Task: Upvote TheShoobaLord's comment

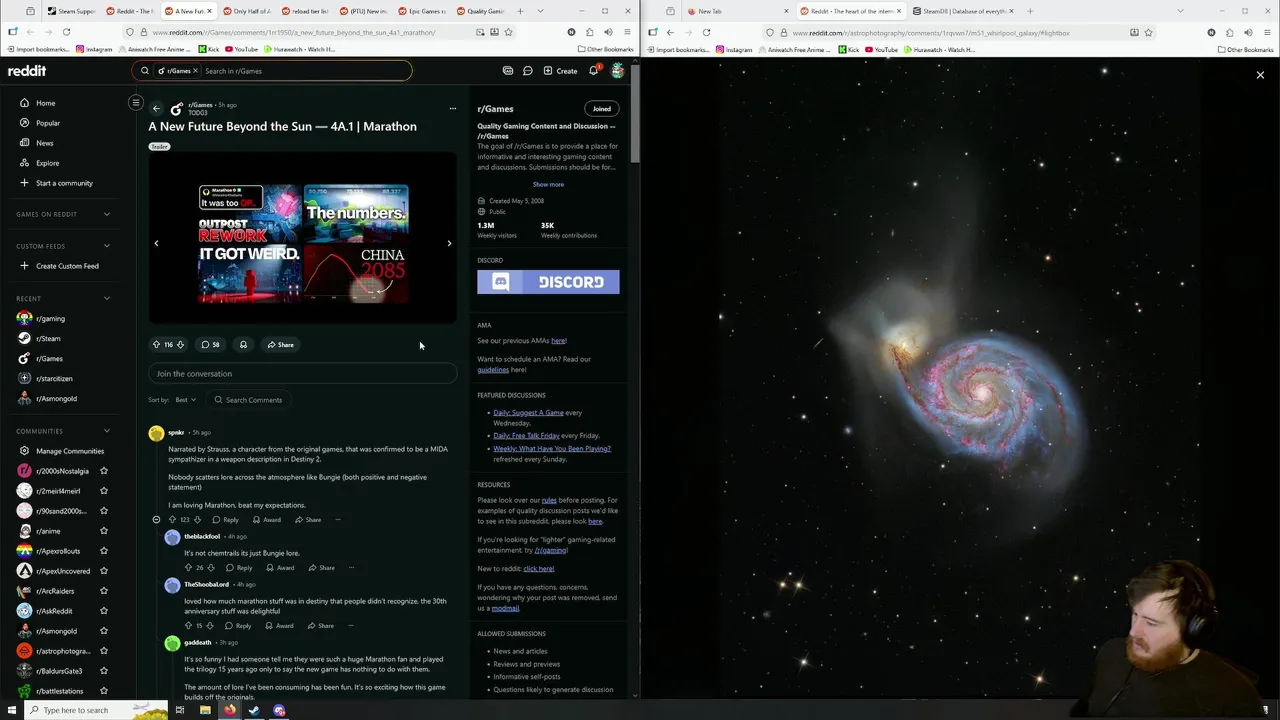Action: click(x=188, y=626)
